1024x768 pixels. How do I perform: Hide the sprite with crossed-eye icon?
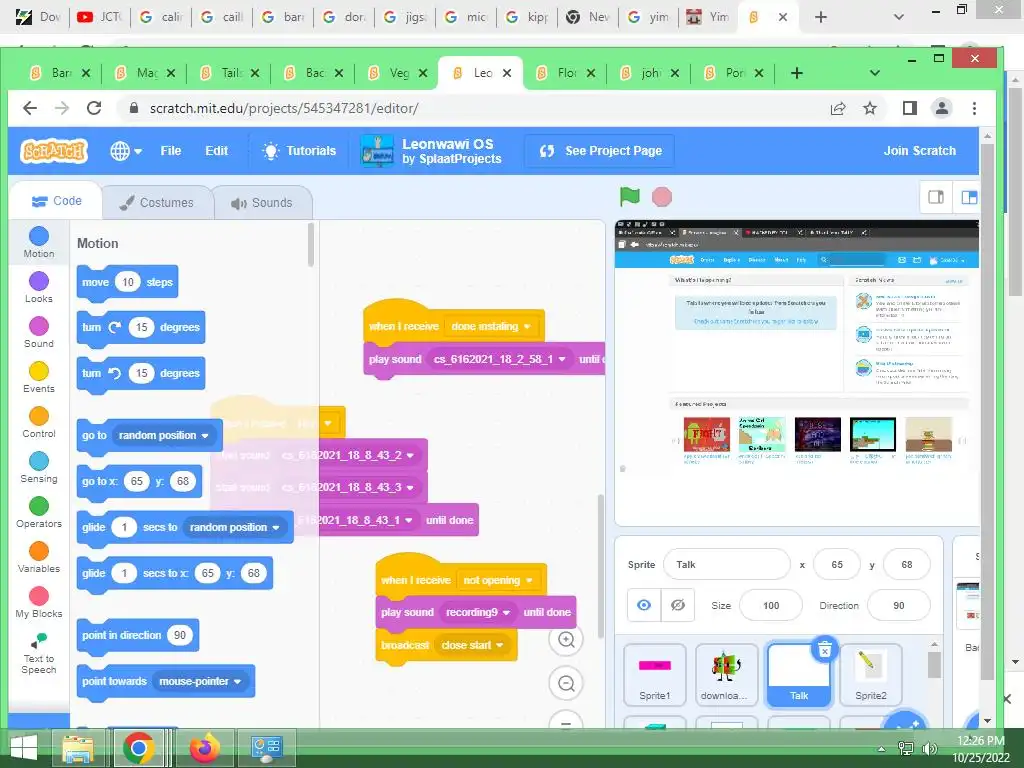click(678, 605)
